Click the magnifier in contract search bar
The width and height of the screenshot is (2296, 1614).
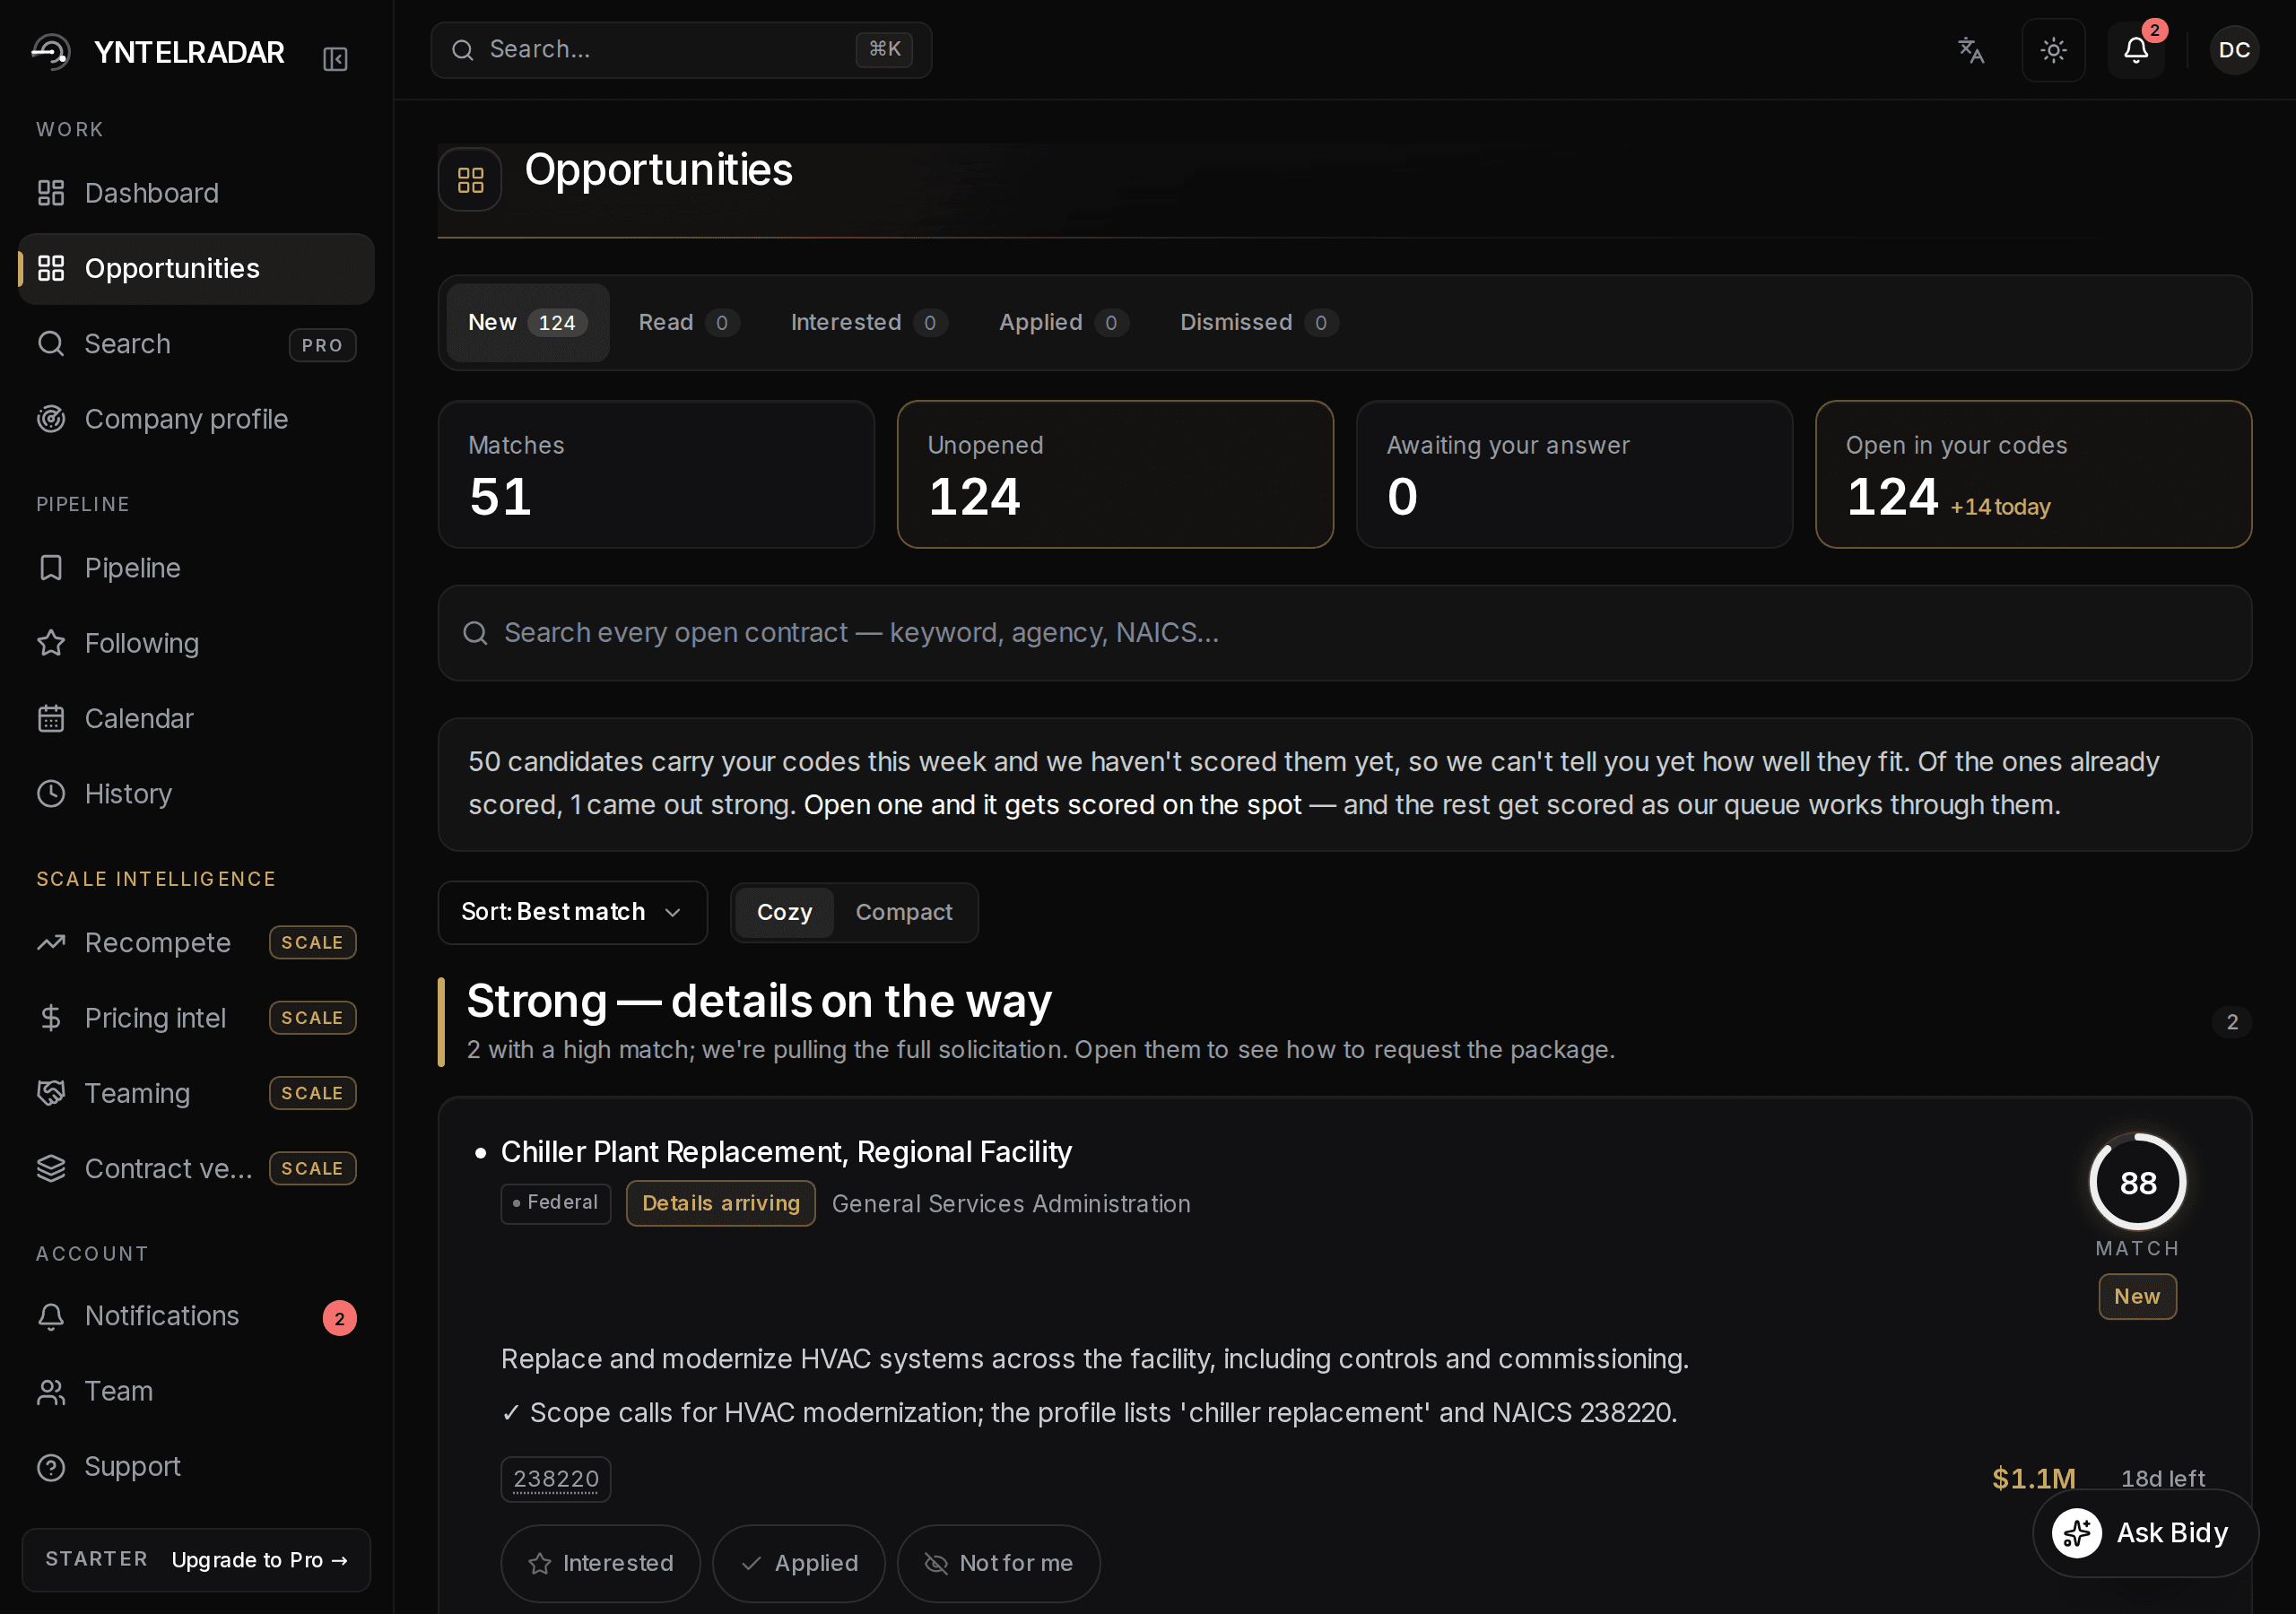(475, 633)
